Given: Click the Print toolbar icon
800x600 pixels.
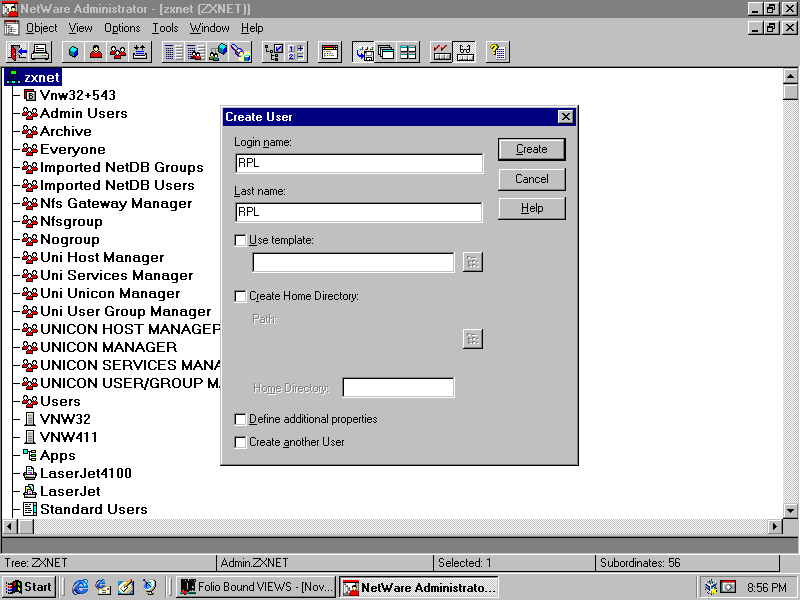Looking at the screenshot, I should pos(40,52).
